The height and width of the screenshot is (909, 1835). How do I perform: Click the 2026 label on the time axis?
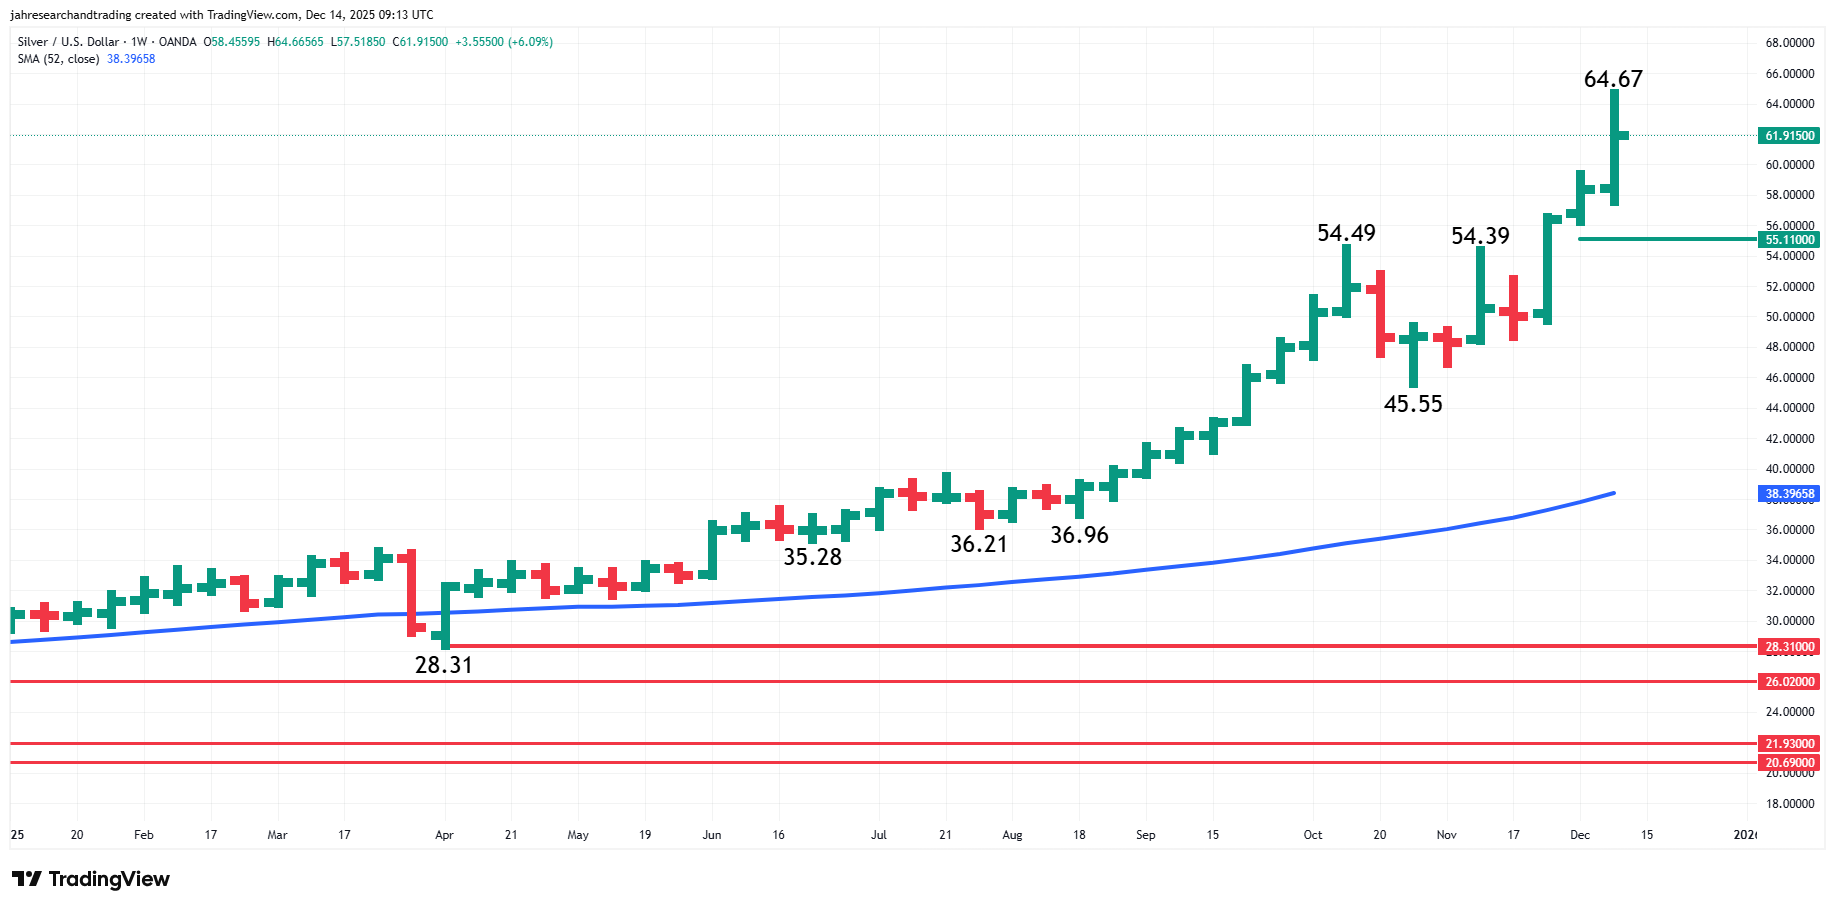click(1745, 834)
